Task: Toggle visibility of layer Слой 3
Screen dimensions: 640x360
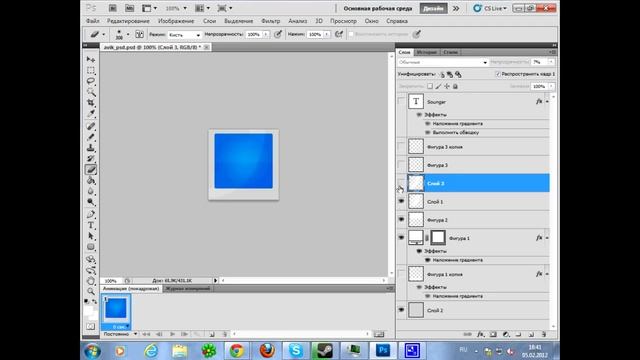Action: [x=401, y=183]
